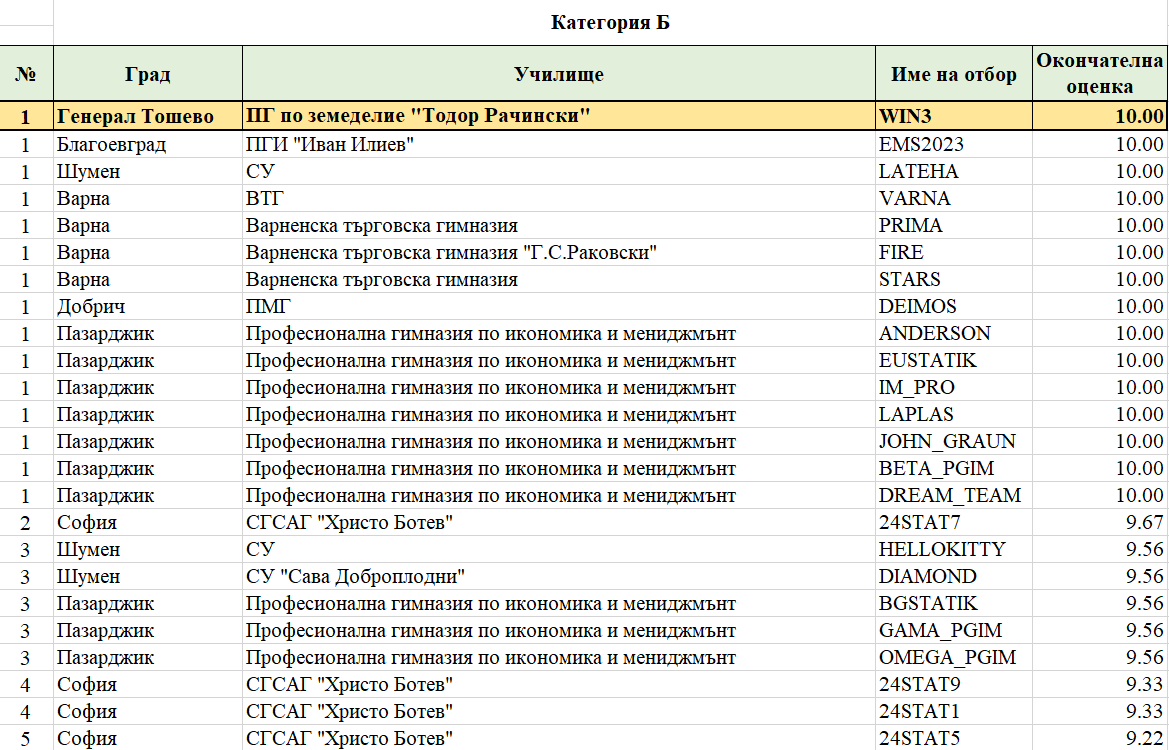Select team cell EMS2023
This screenshot has height=750, width=1169.
tap(954, 144)
